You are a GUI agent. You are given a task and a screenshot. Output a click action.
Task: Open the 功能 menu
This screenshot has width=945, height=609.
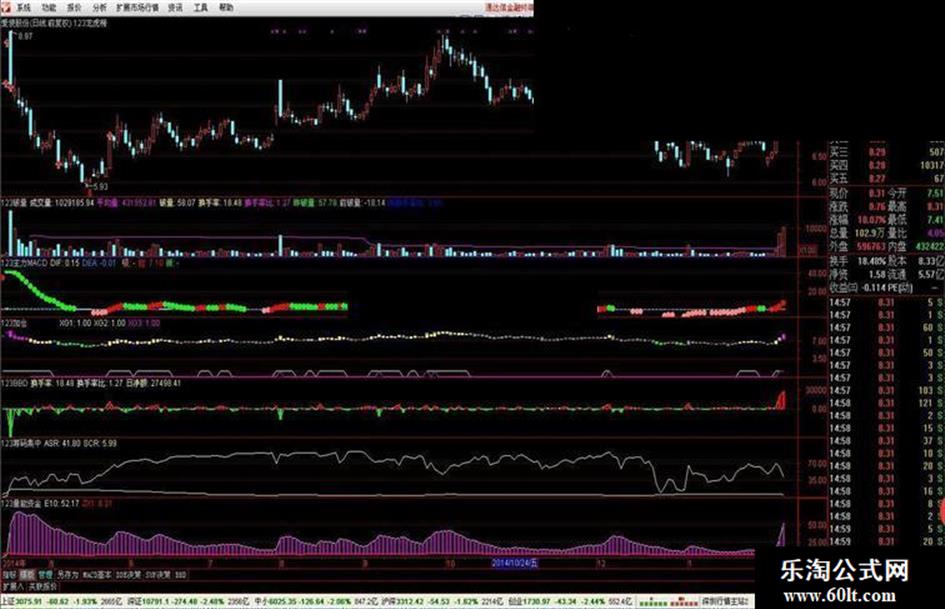point(49,8)
